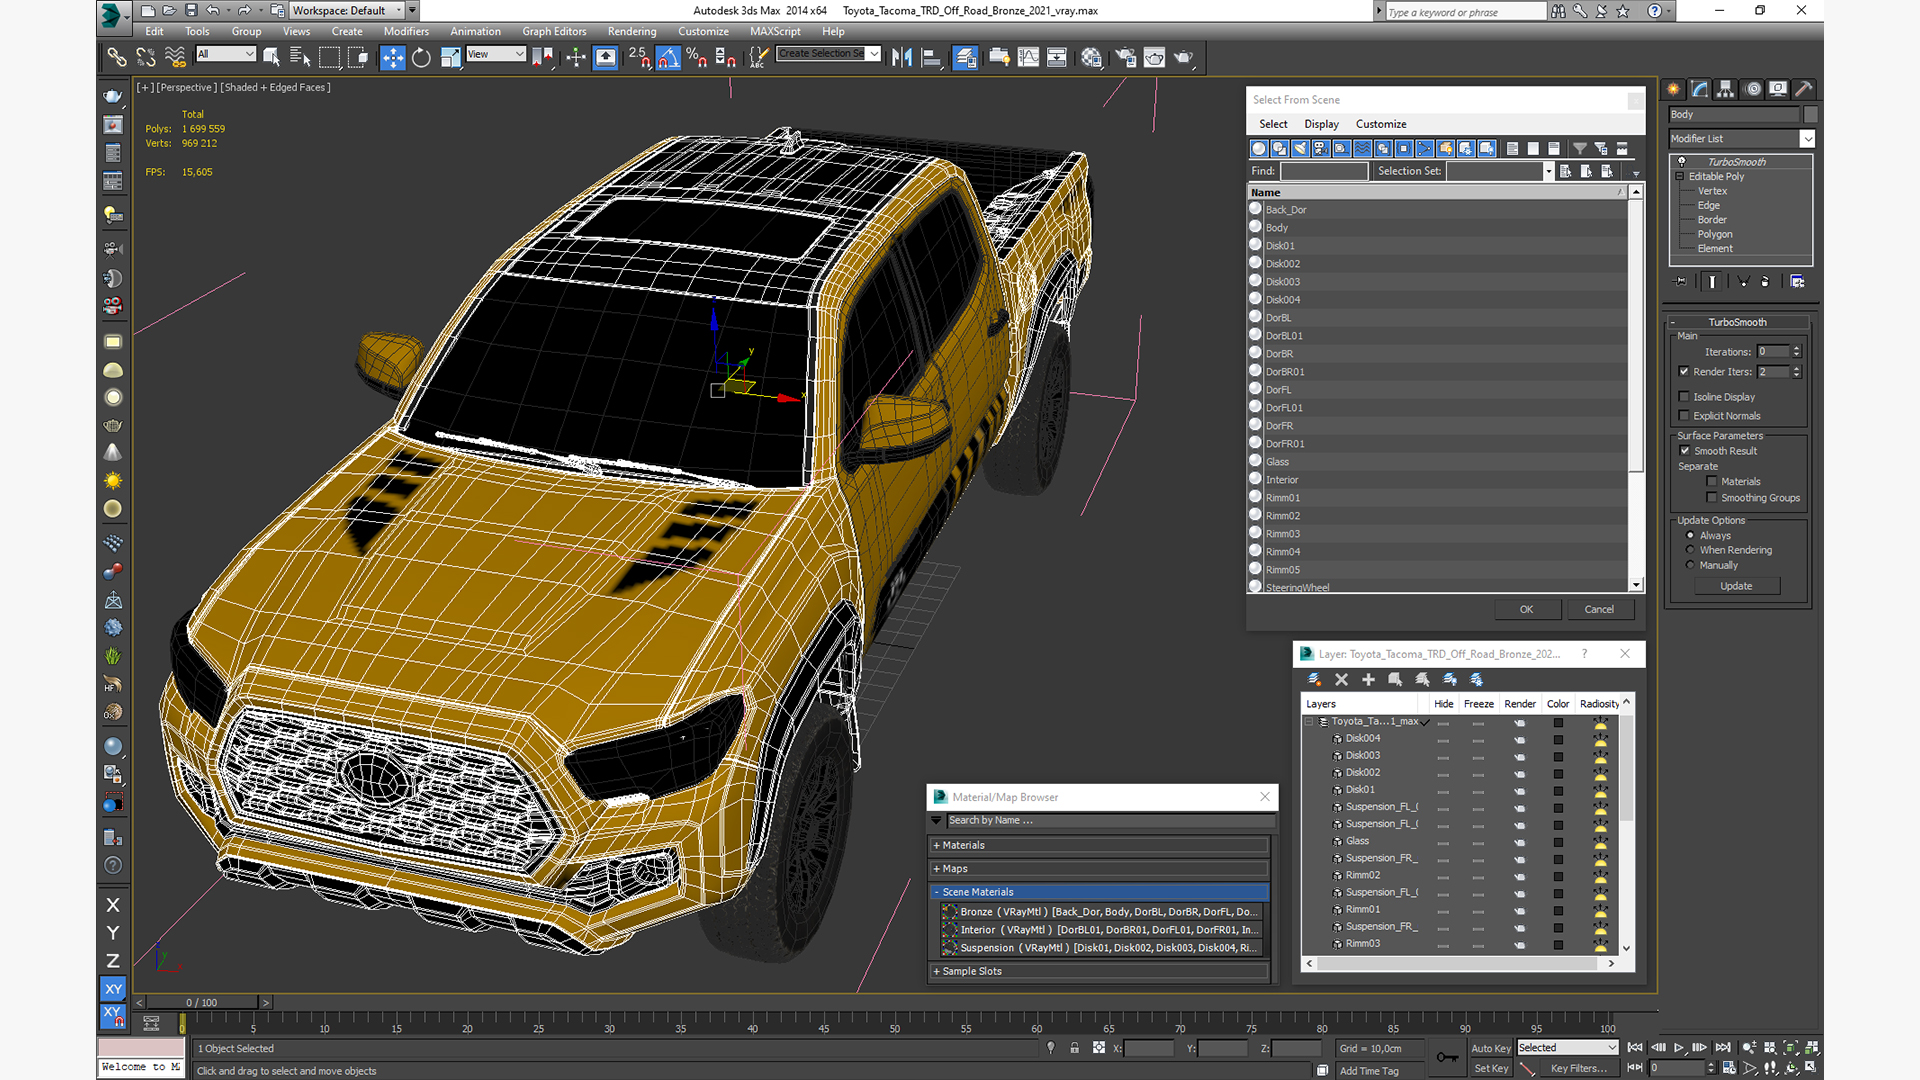The image size is (1920, 1080).
Task: Open the Utilities hammer panel tab
Action: point(1803,89)
